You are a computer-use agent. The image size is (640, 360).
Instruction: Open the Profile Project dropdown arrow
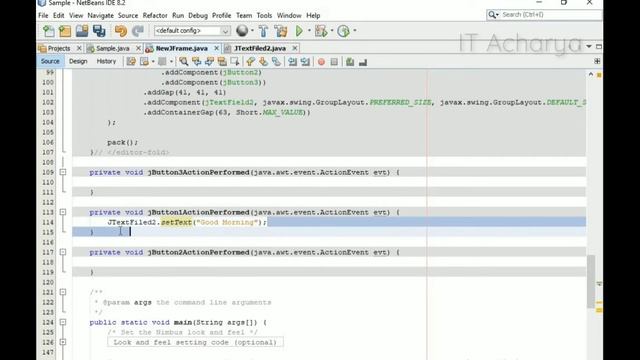(x=355, y=31)
